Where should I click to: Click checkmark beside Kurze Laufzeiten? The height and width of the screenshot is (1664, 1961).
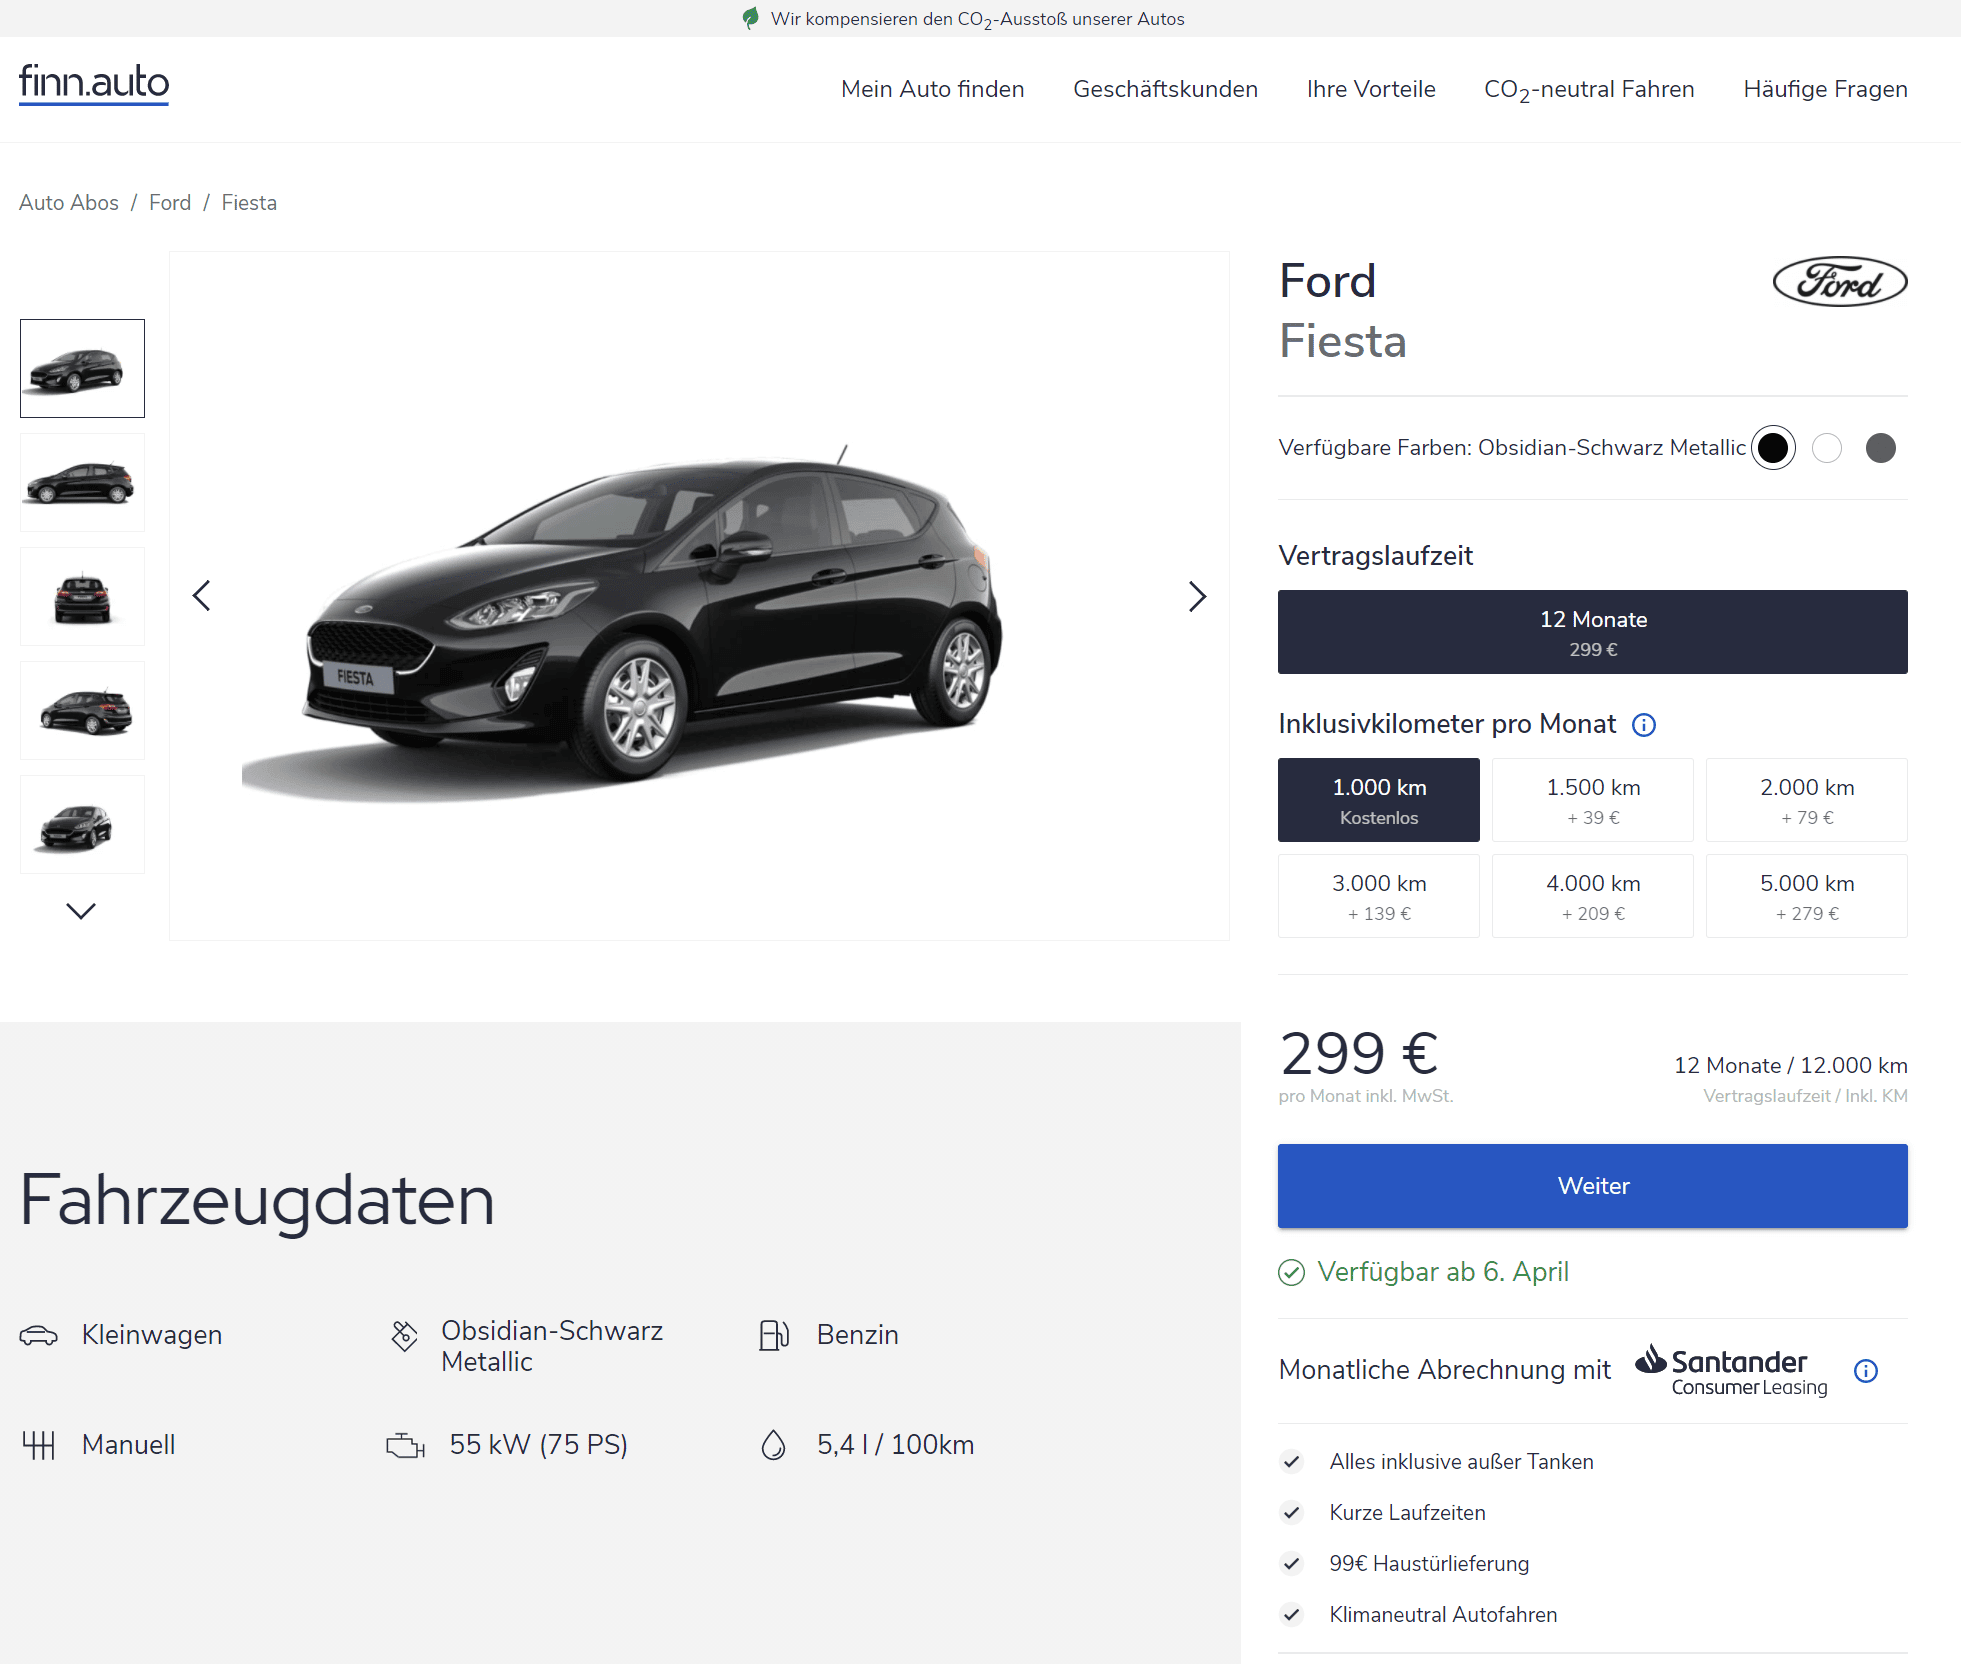pos(1292,1513)
